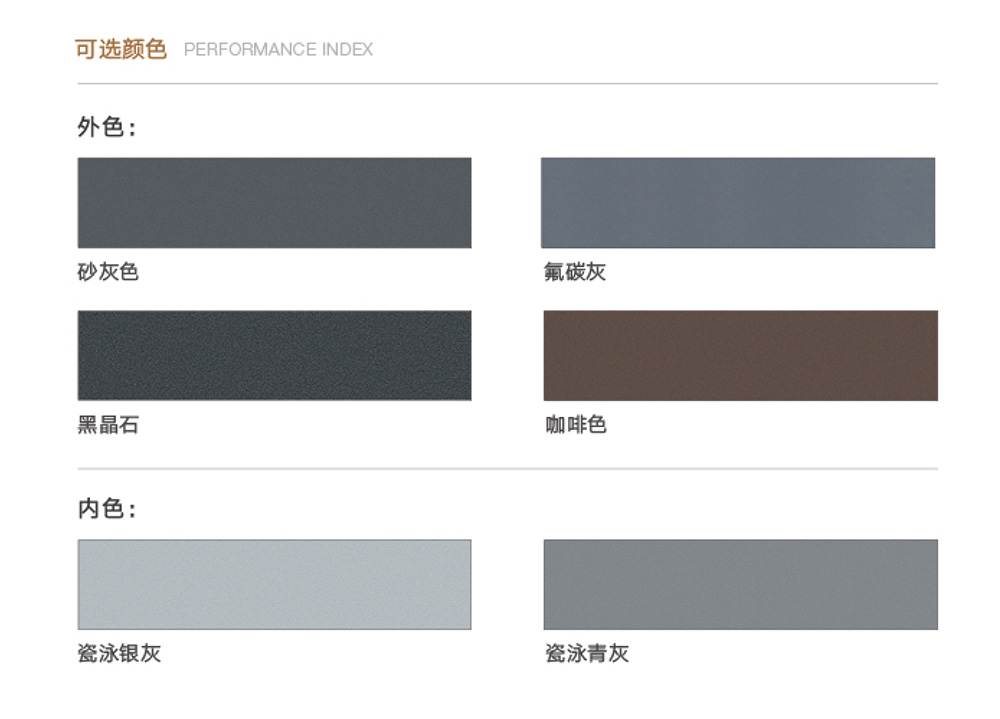Click the 砂灰色 text label
The width and height of the screenshot is (1000, 719).
108,272
